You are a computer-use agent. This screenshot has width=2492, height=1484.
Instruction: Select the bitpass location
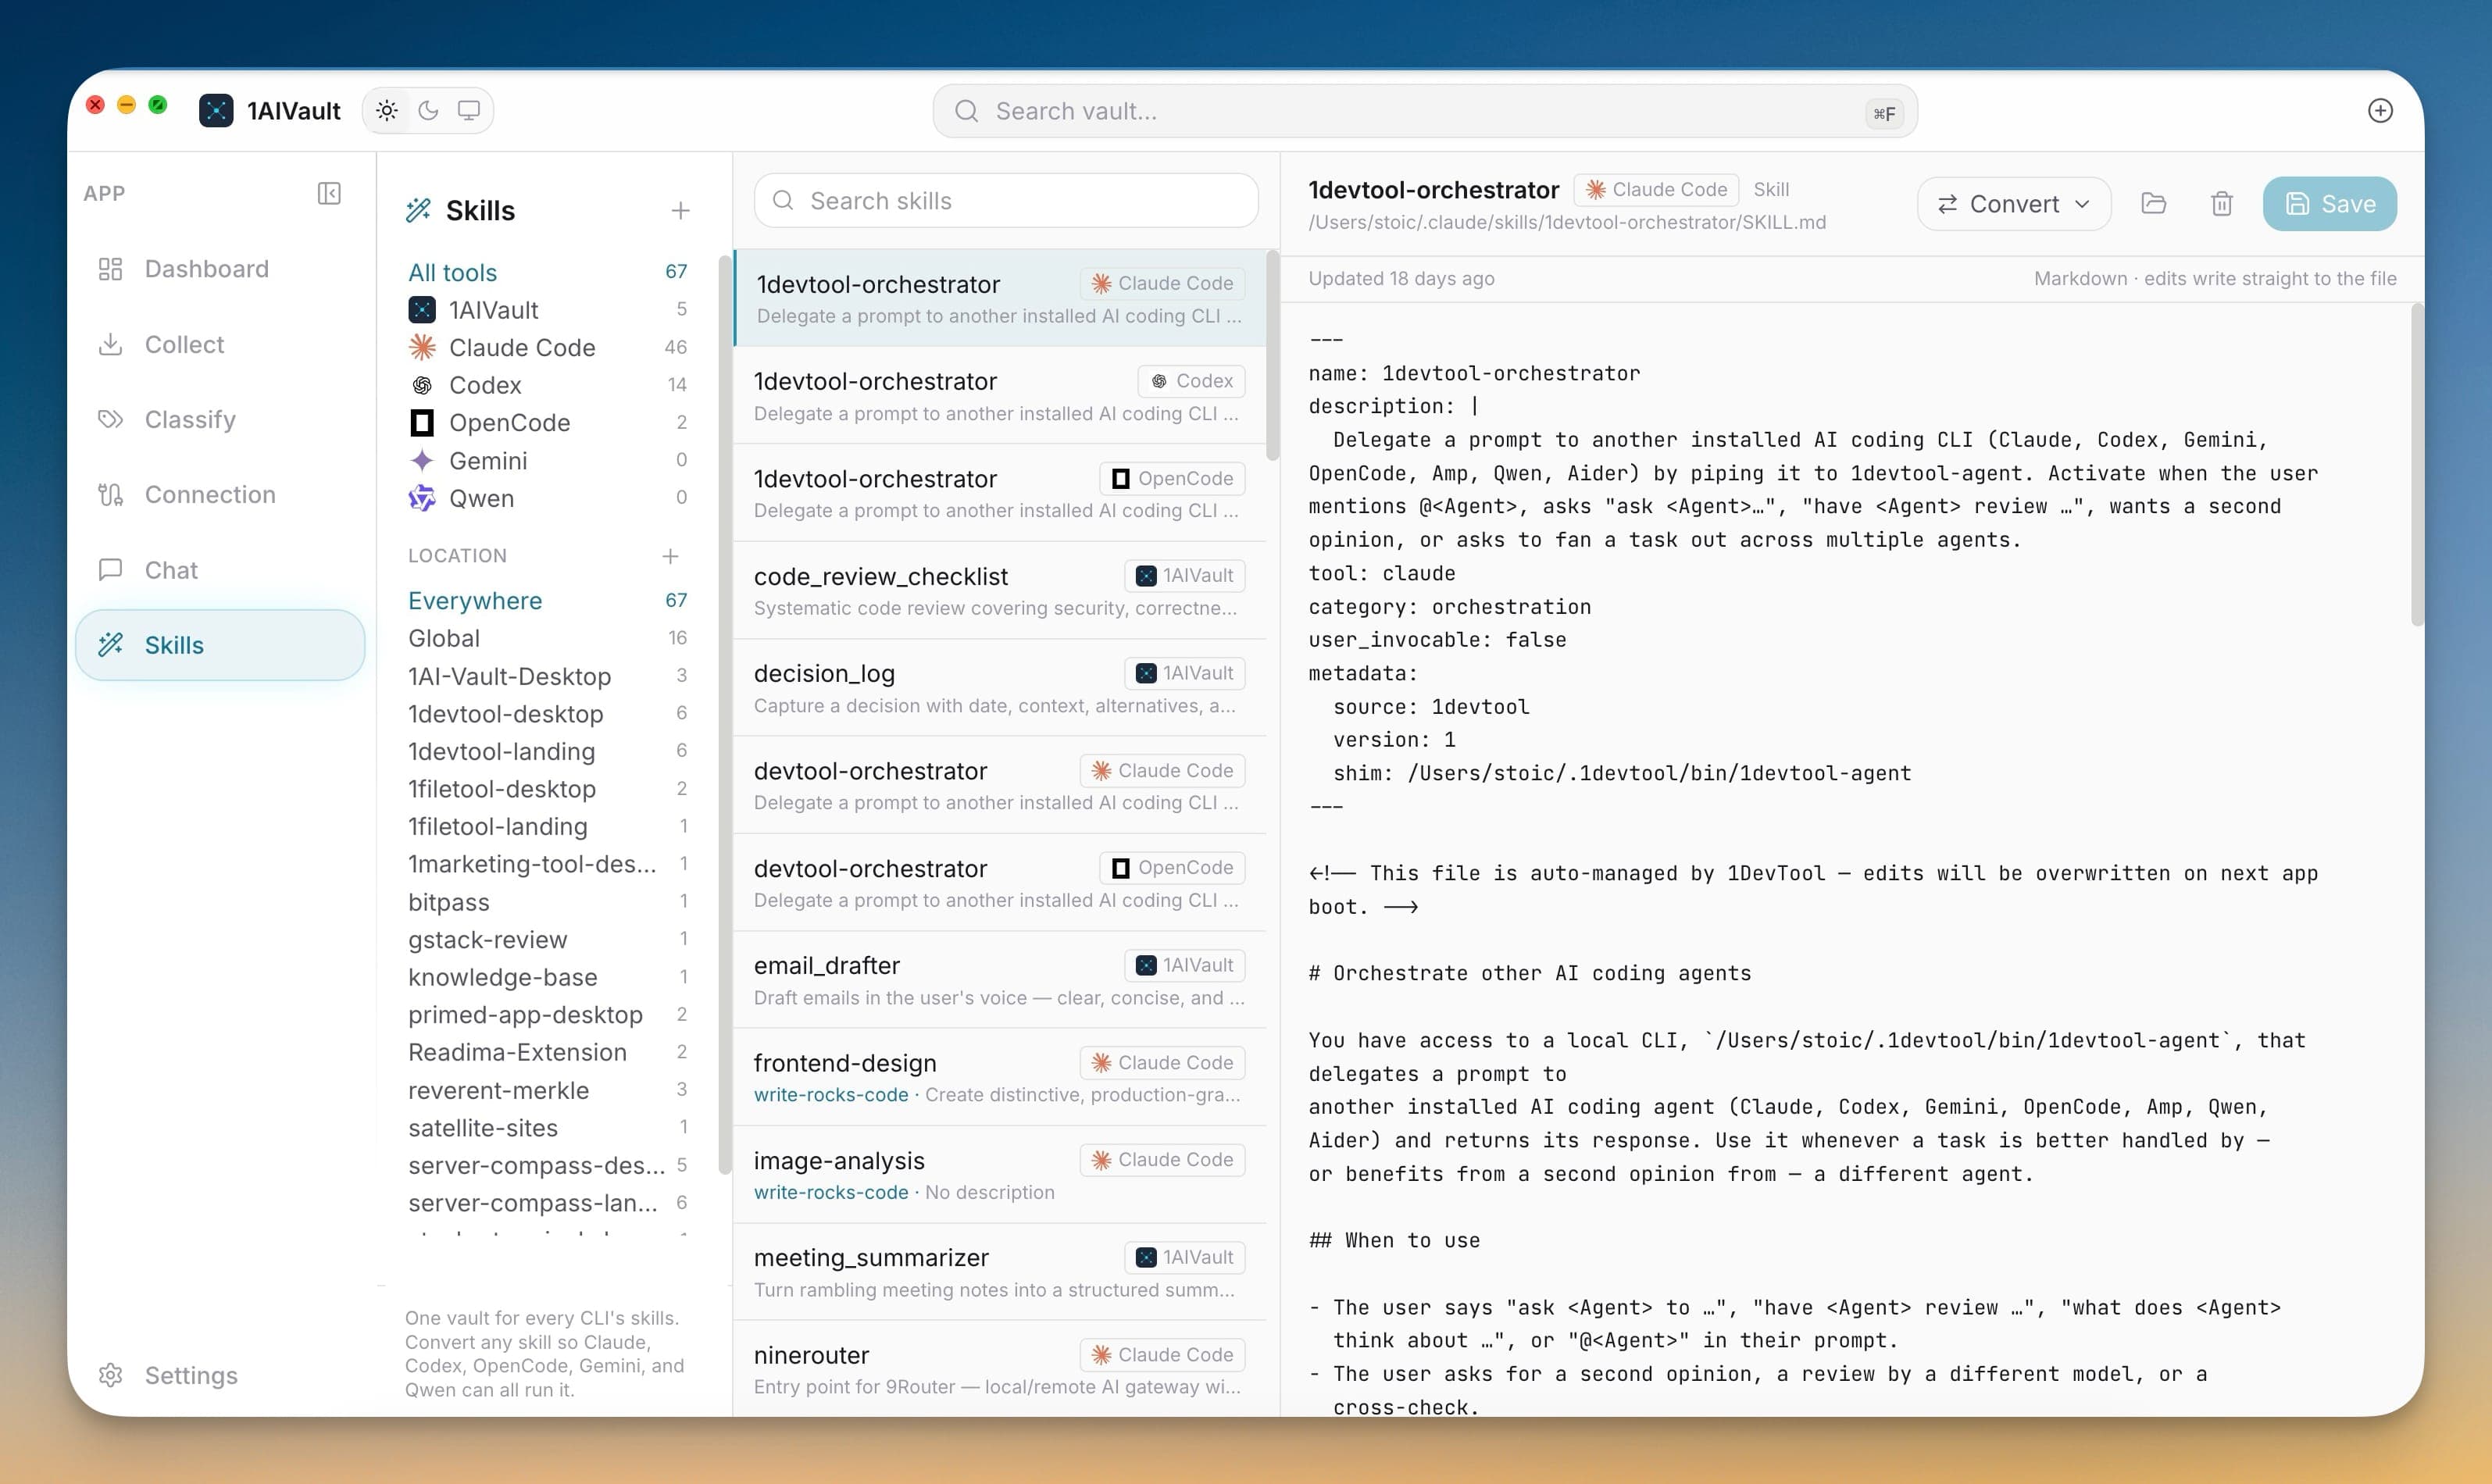pyautogui.click(x=547, y=902)
